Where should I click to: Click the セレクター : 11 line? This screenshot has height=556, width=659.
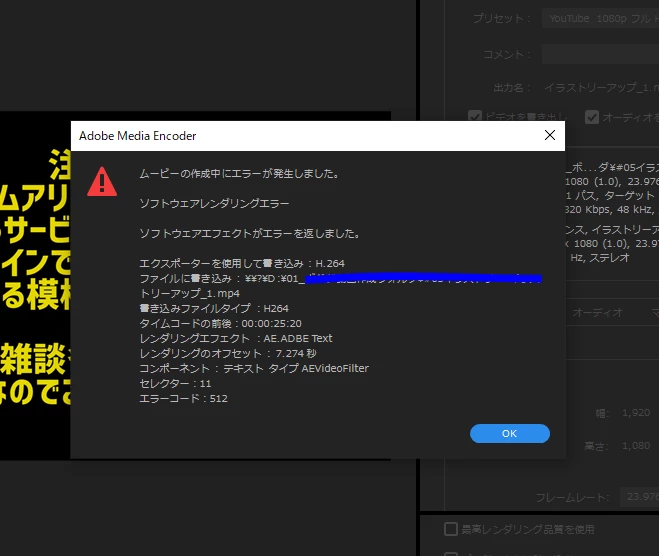point(175,383)
